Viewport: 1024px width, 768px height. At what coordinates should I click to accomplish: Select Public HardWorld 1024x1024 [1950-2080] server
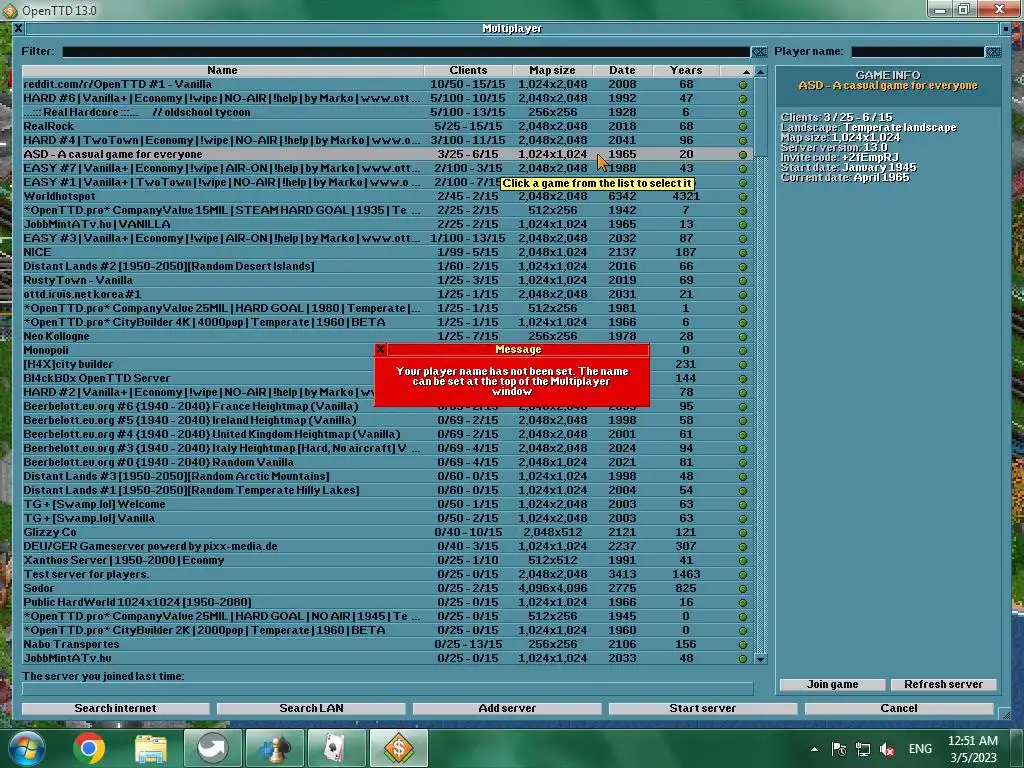(x=387, y=603)
